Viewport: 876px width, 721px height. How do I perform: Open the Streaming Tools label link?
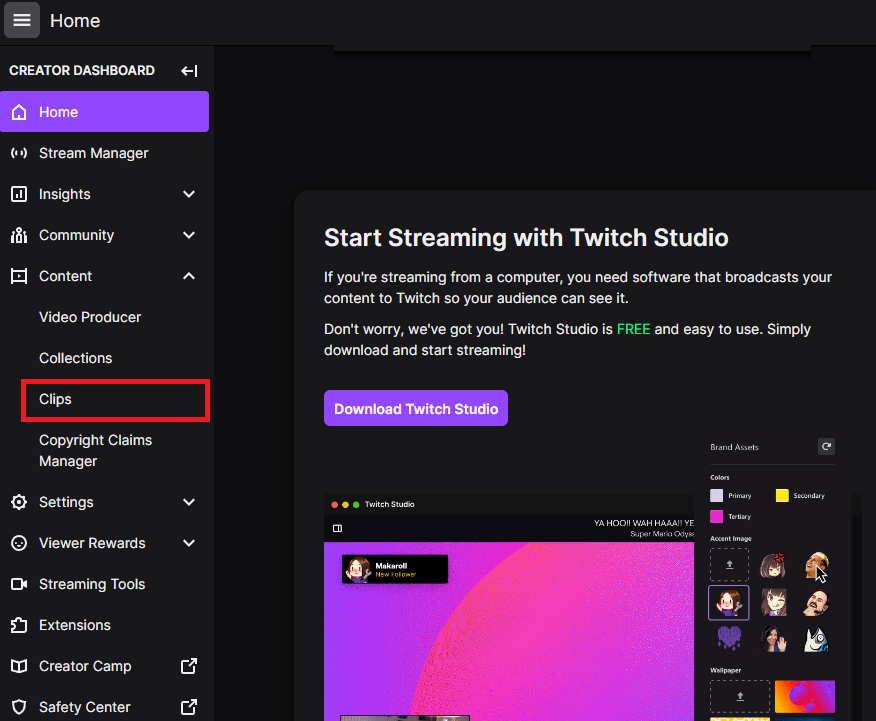click(92, 584)
